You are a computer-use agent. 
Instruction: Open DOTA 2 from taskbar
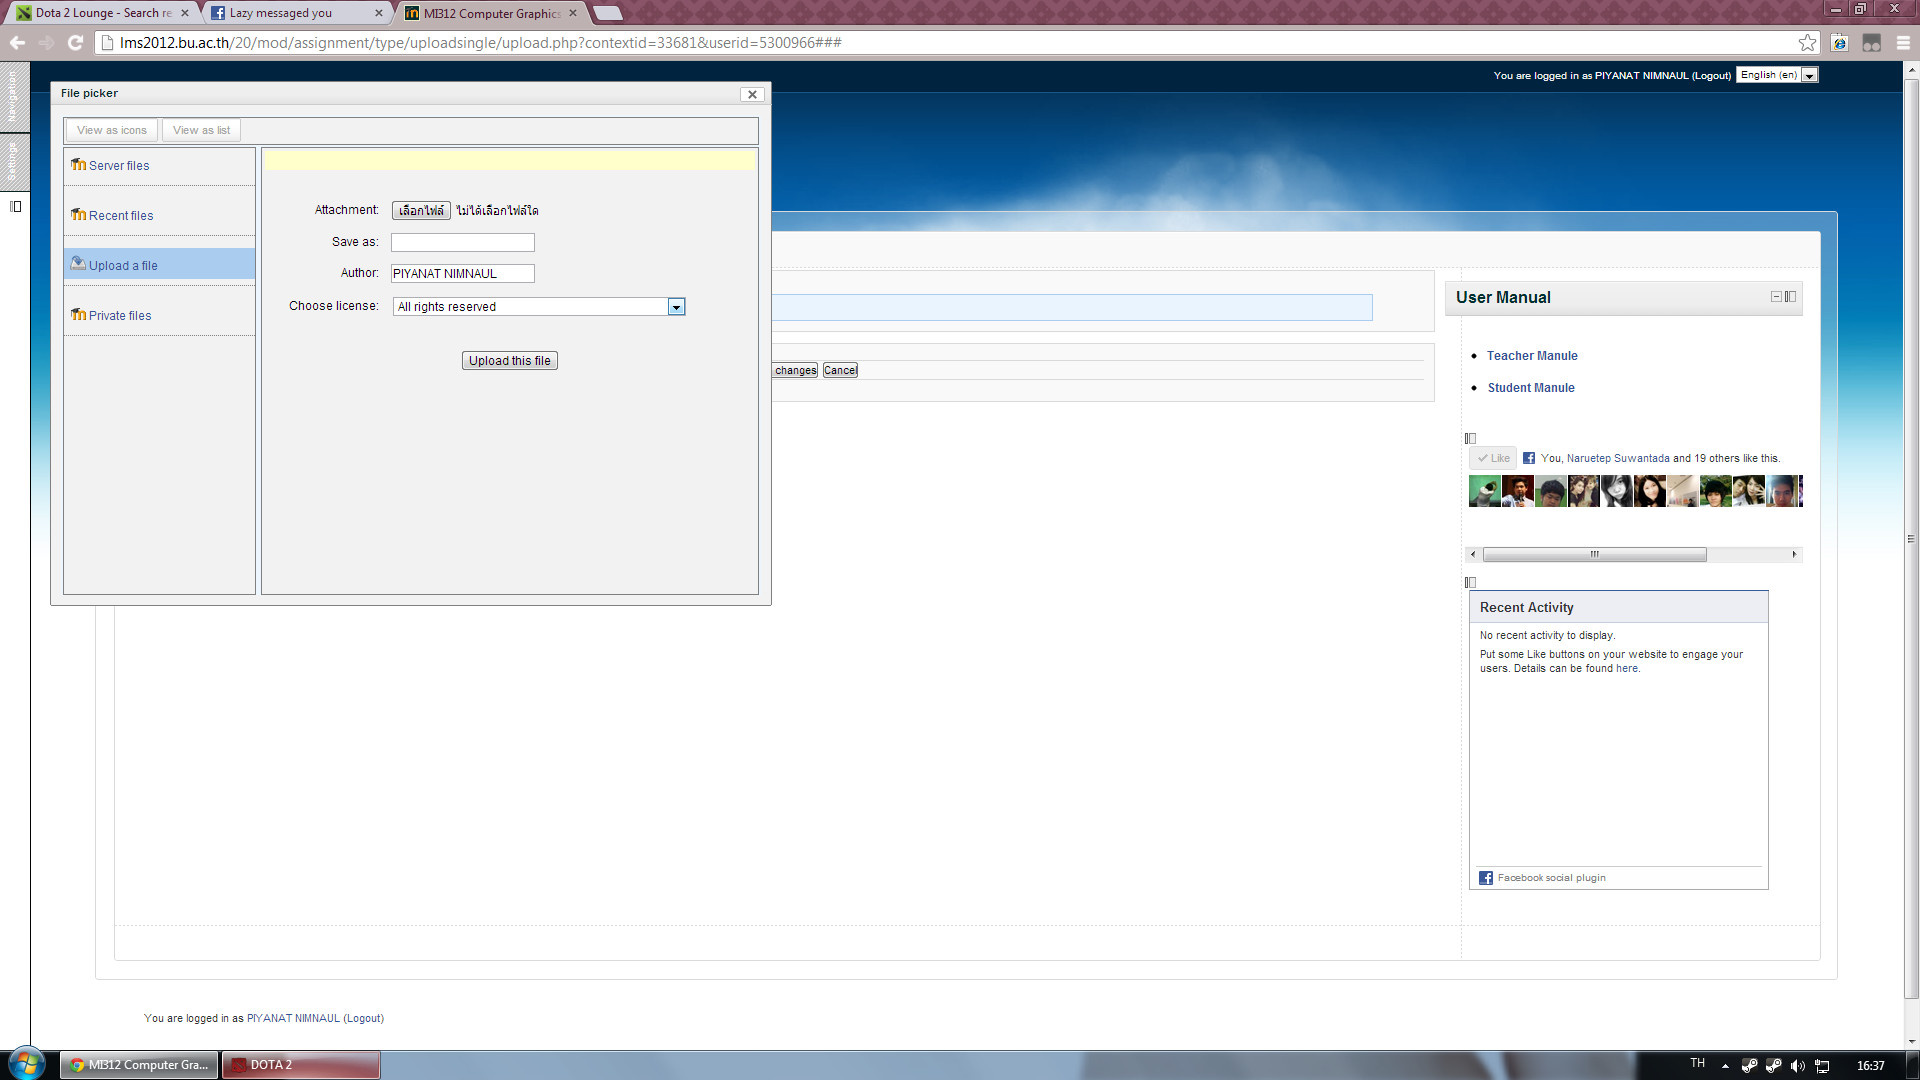[300, 1065]
